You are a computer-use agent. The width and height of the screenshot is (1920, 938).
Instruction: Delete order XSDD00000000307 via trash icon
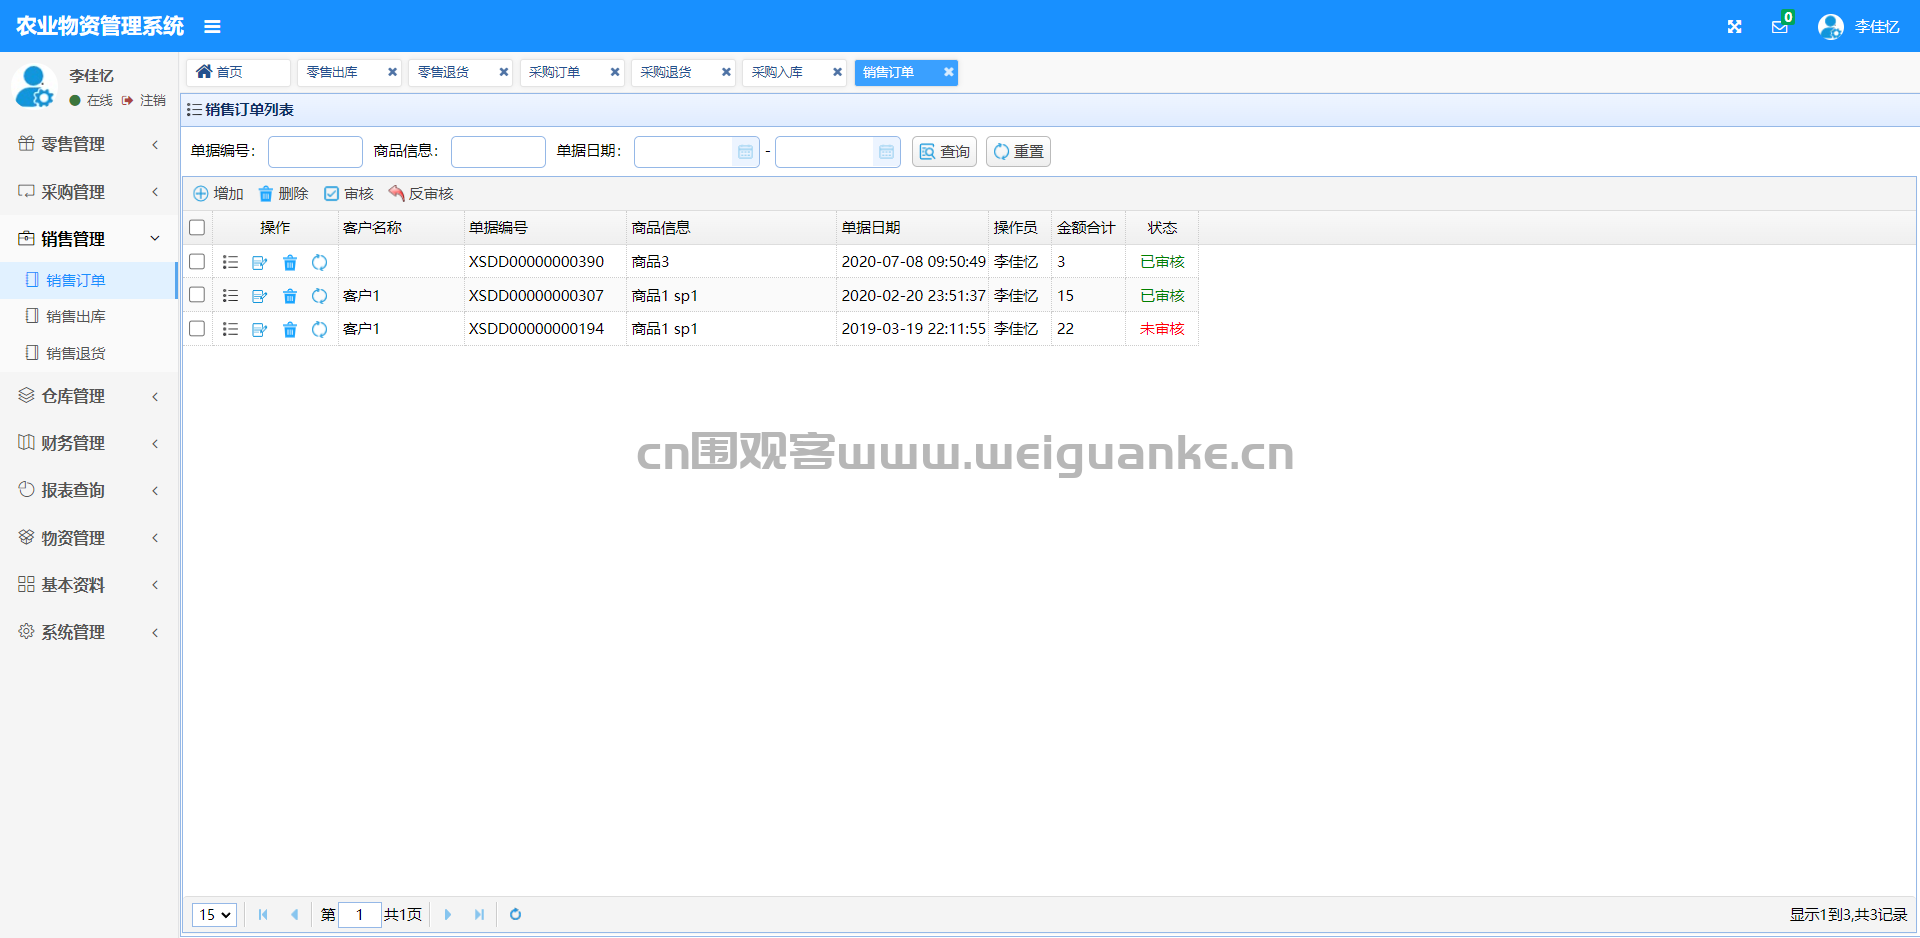(290, 296)
